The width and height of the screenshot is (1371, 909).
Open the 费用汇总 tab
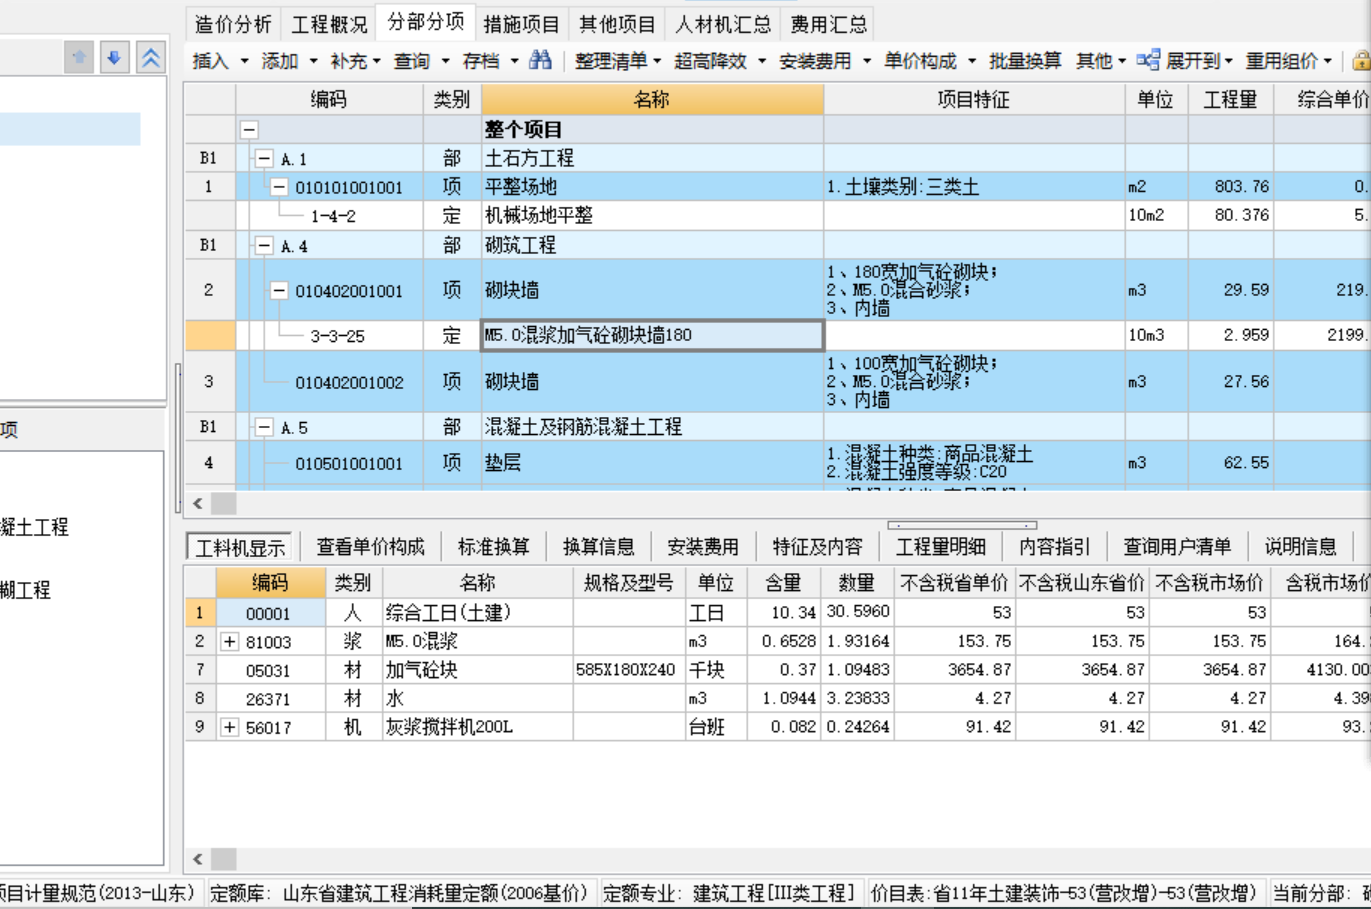(x=828, y=24)
